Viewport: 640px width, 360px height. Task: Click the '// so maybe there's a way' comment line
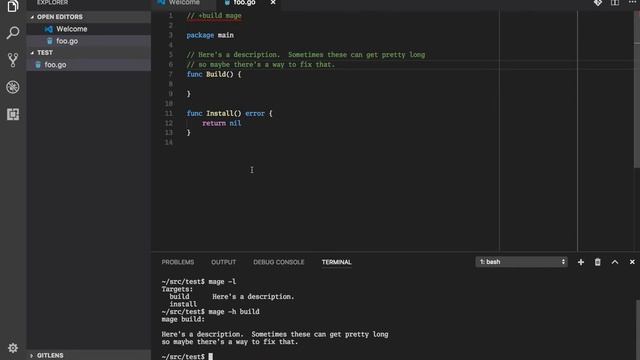(x=260, y=64)
